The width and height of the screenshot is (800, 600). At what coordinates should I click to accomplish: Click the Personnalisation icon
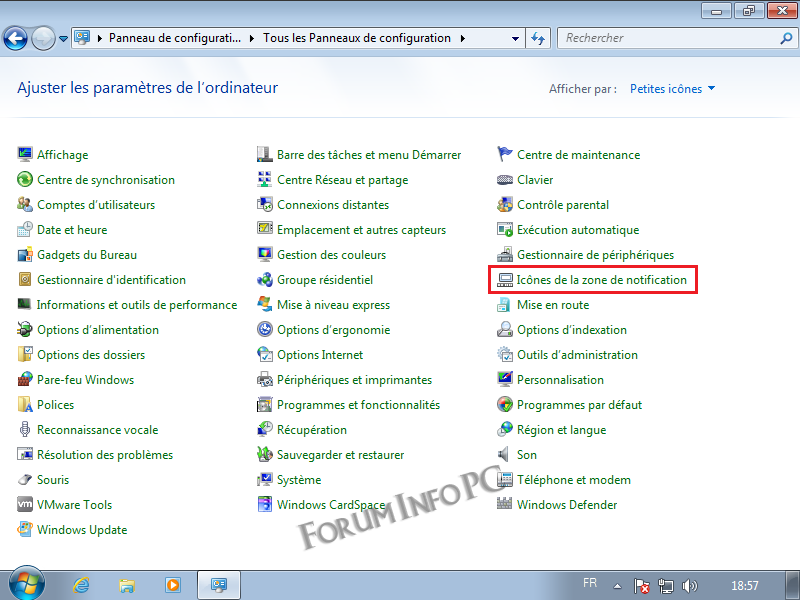point(505,379)
